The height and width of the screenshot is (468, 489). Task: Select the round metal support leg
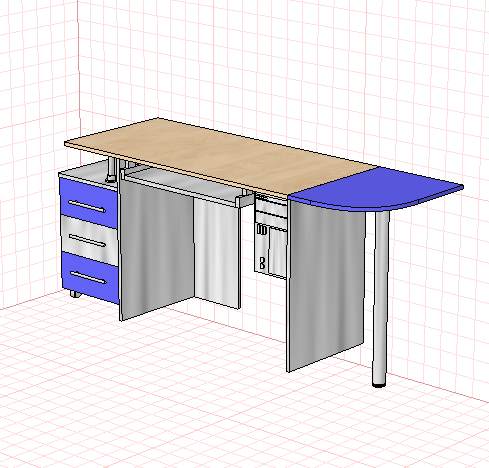380,298
